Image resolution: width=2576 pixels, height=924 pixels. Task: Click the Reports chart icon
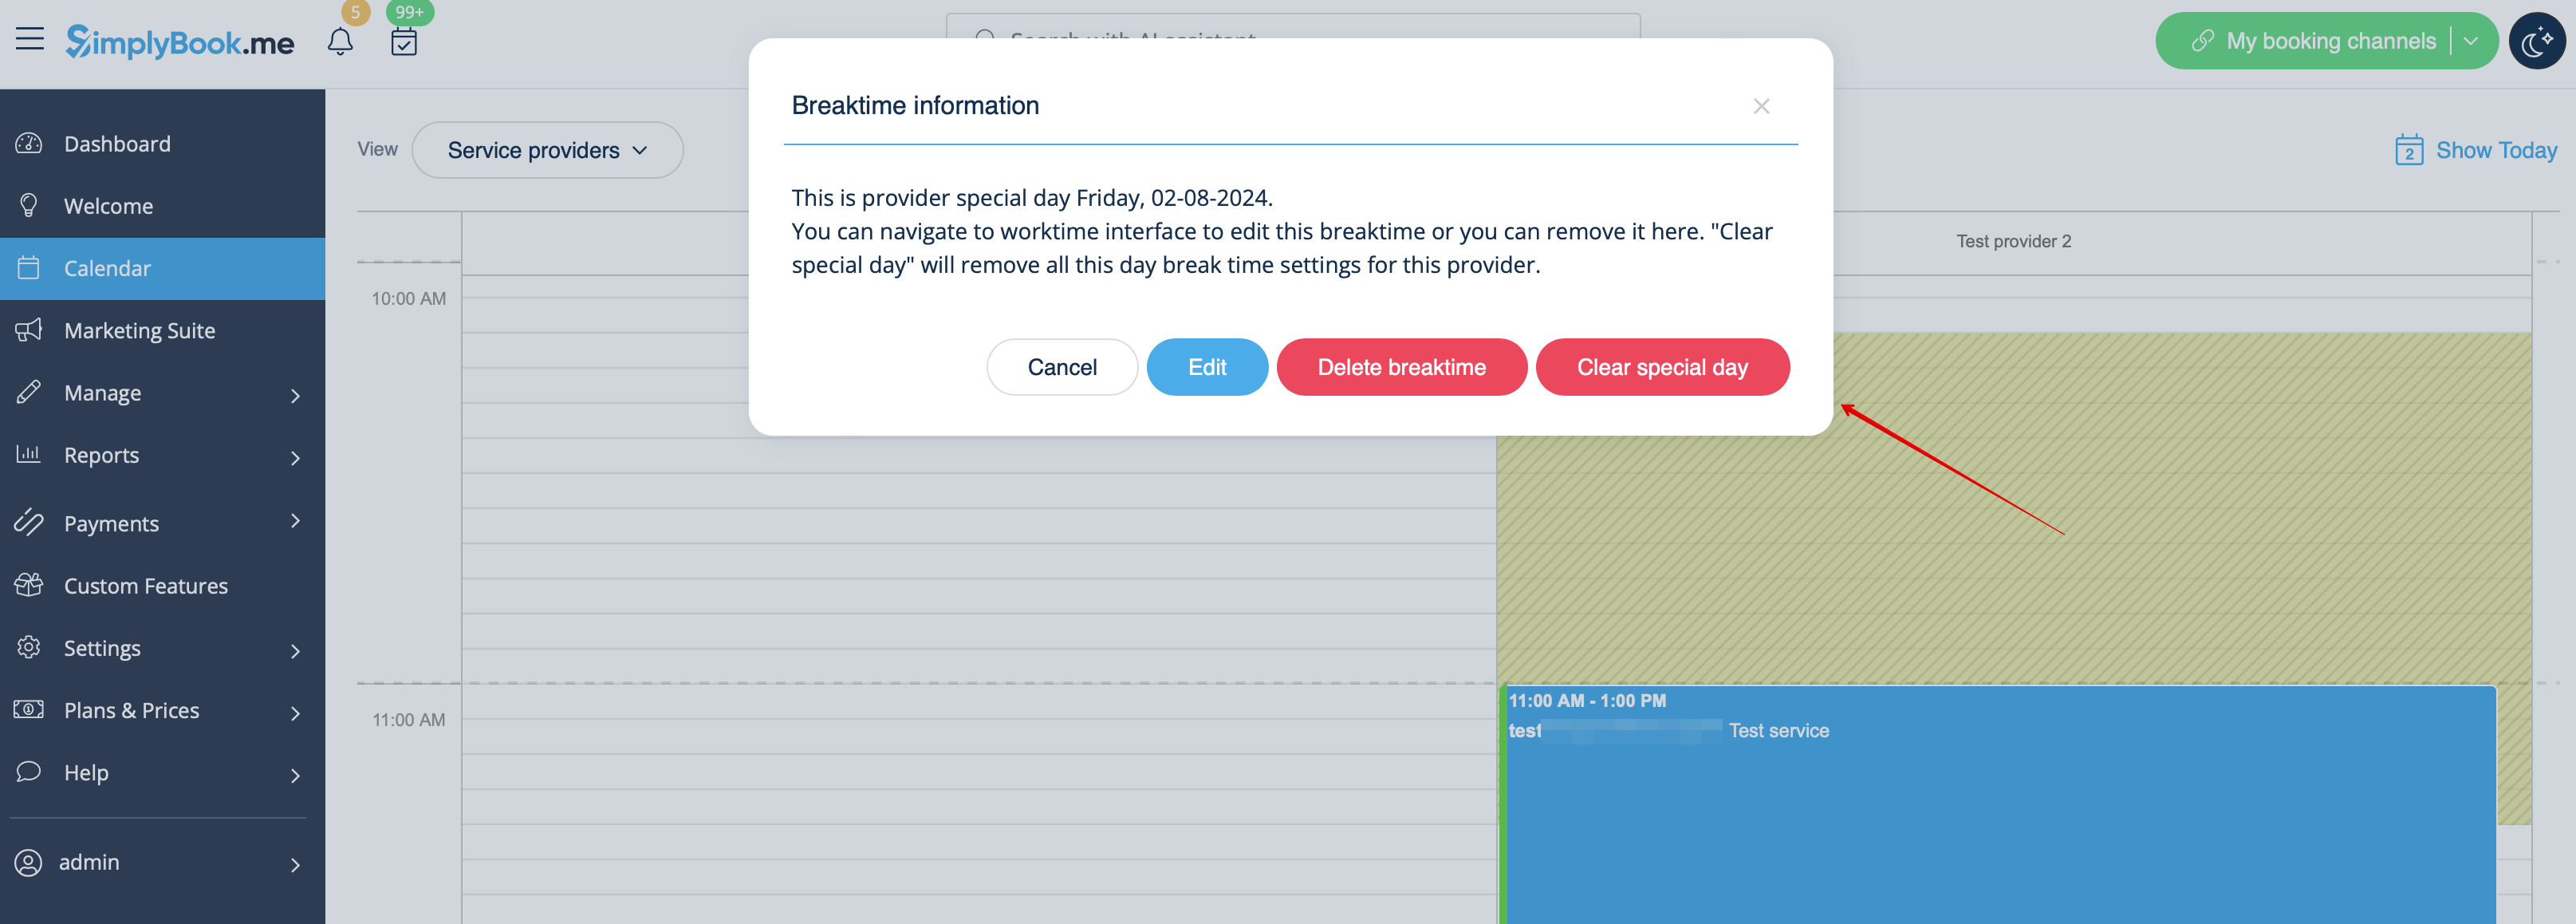[29, 453]
